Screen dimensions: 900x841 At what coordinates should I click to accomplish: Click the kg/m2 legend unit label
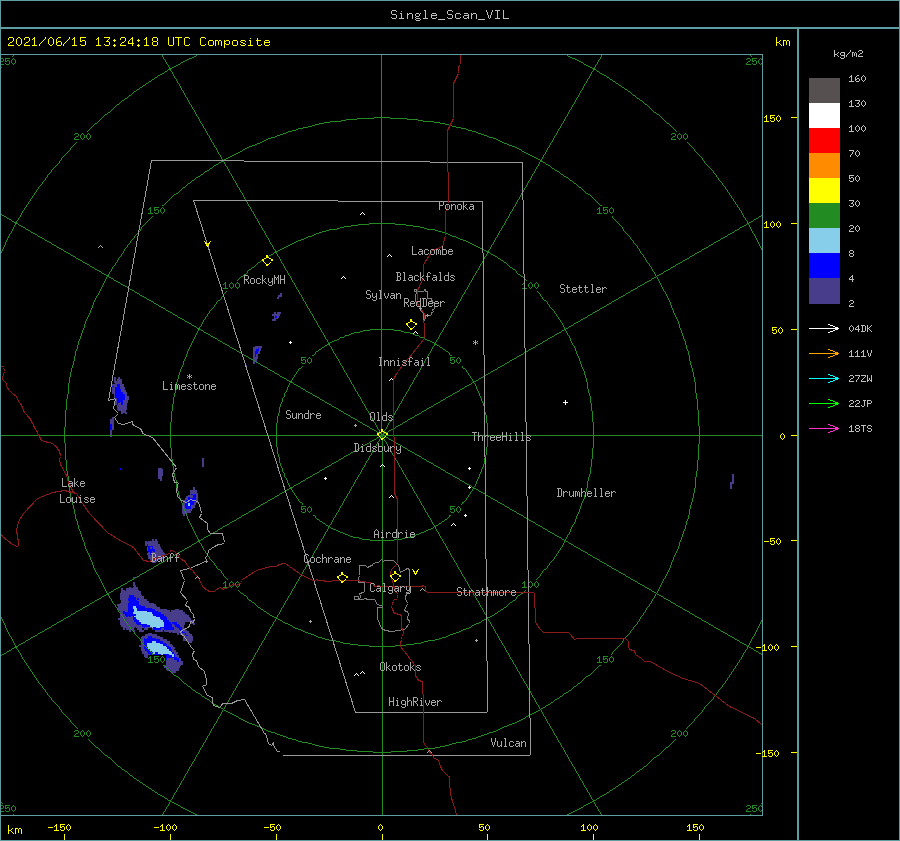(x=848, y=54)
